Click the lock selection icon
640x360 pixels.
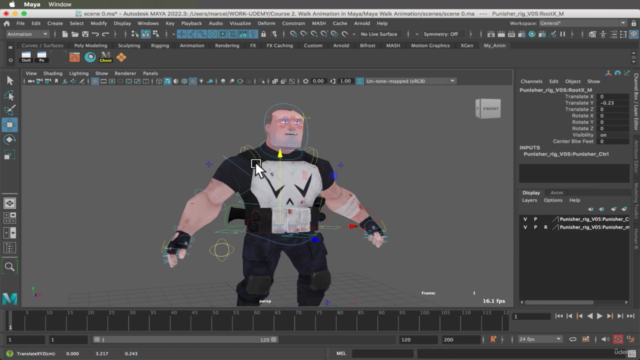(x=263, y=34)
